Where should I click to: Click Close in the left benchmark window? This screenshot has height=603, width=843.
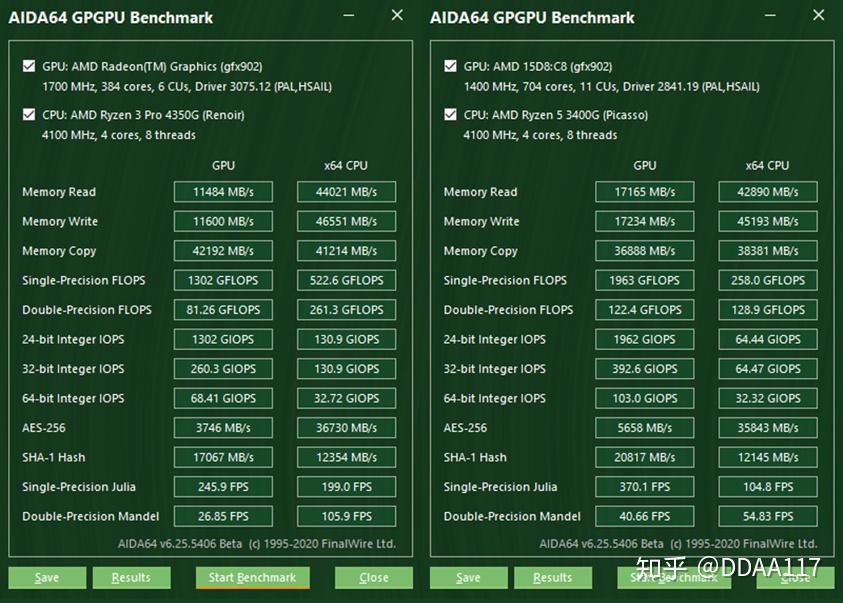point(373,577)
